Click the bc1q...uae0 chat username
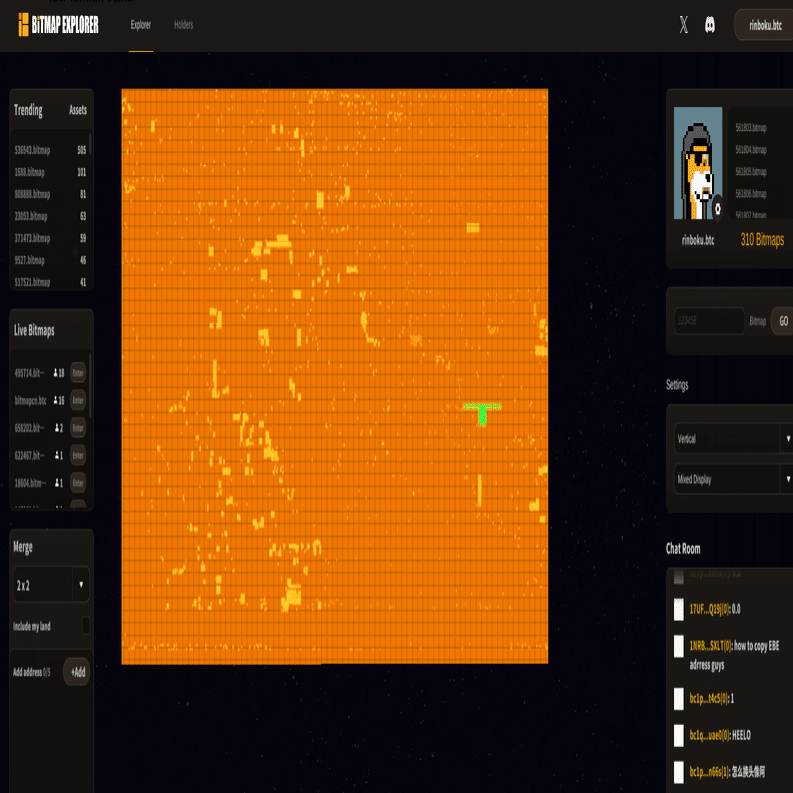 point(710,735)
